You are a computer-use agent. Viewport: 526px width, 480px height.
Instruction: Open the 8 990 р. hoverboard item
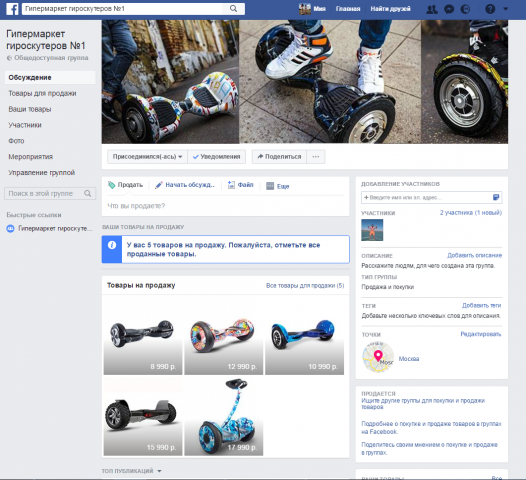[x=143, y=336]
